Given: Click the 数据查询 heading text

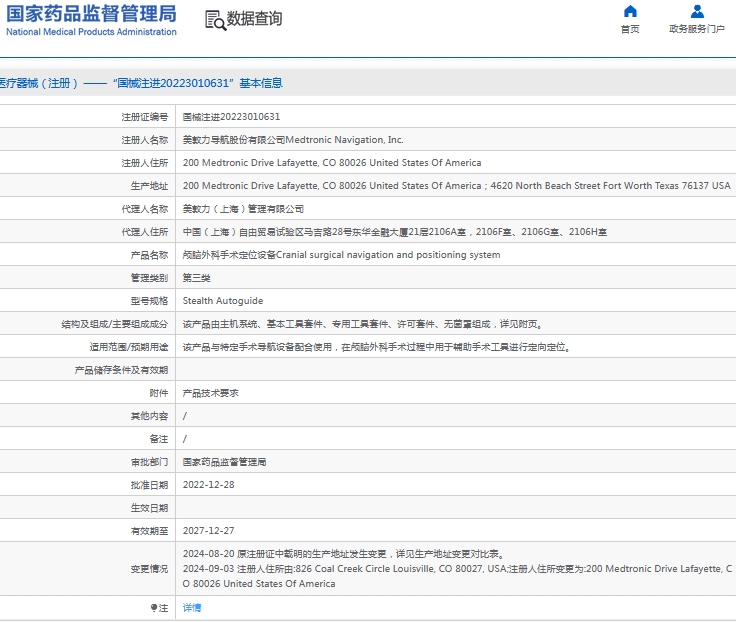Looking at the screenshot, I should tap(254, 19).
